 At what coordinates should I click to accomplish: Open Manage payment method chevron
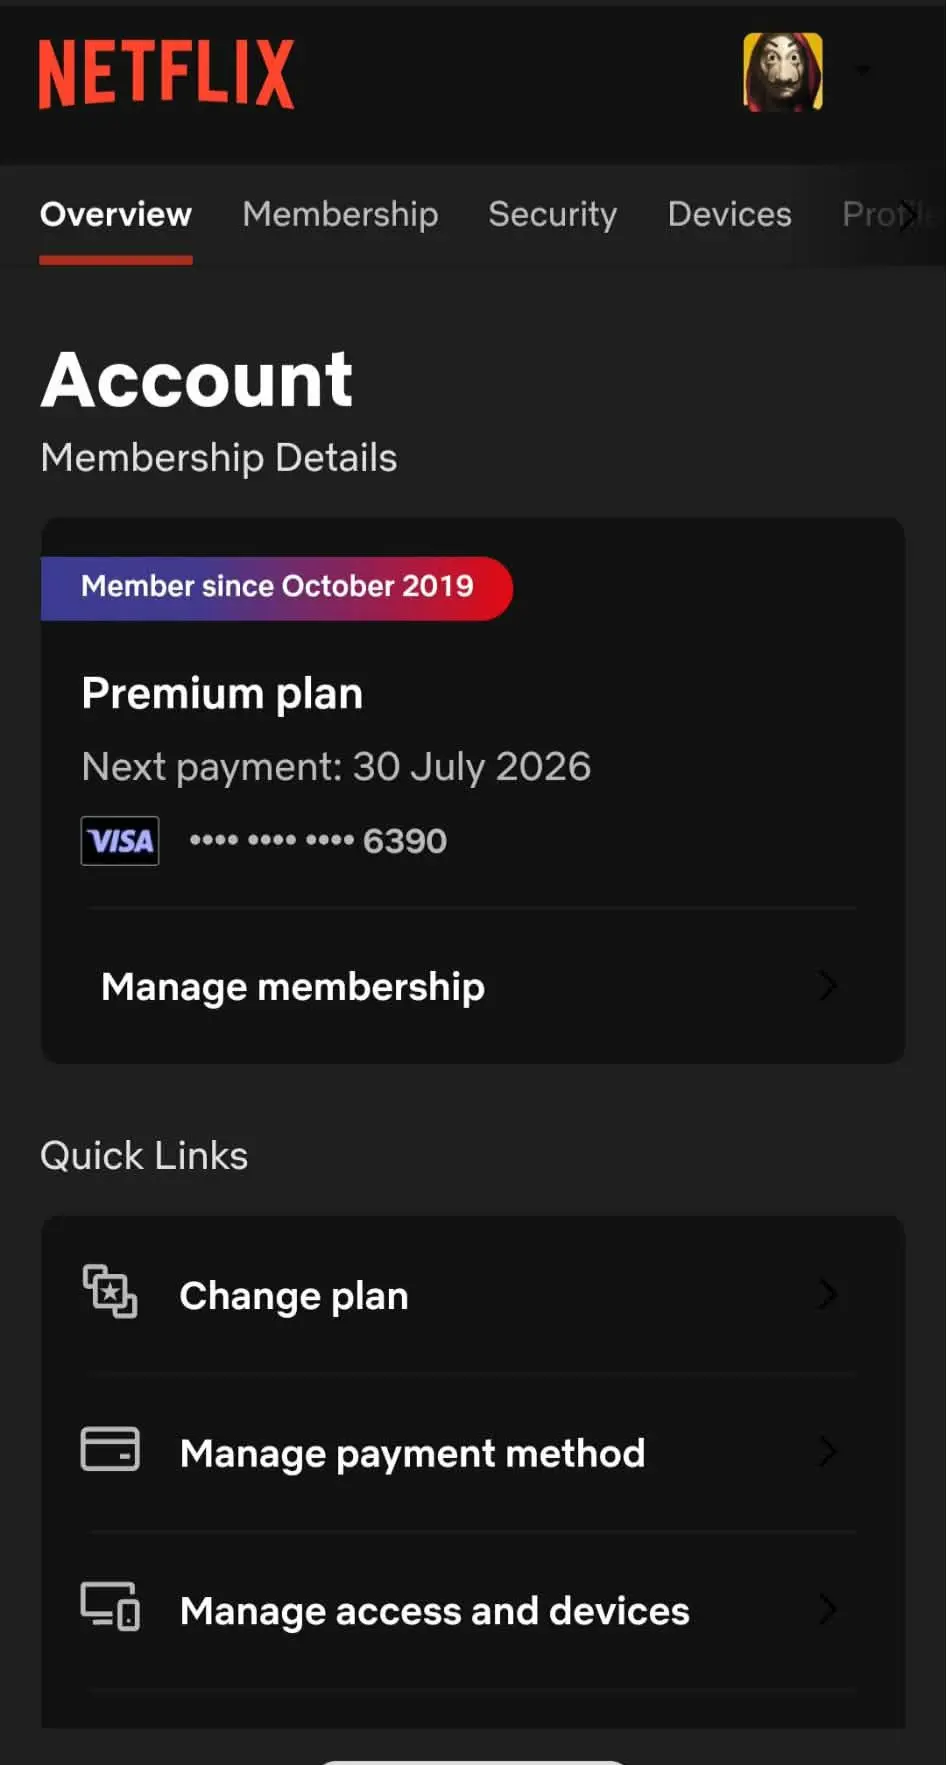(827, 1451)
